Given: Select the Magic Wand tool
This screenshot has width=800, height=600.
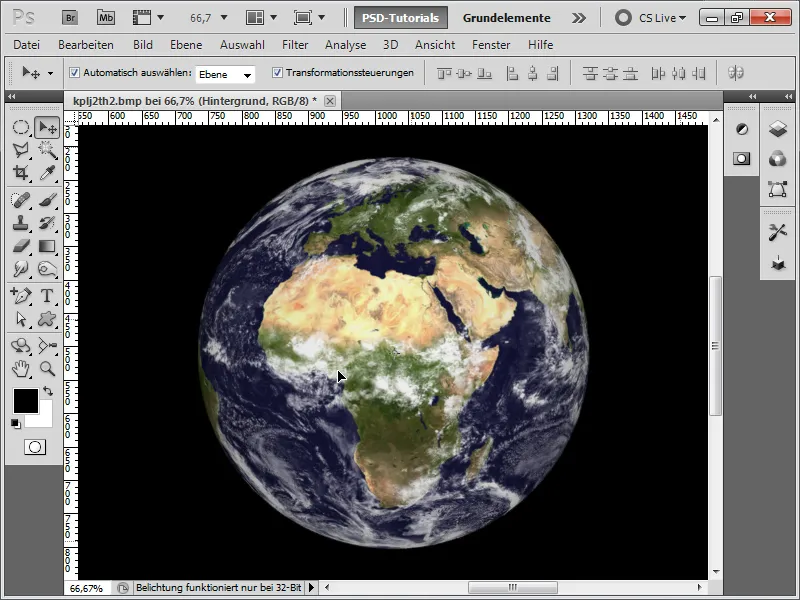Looking at the screenshot, I should pyautogui.click(x=47, y=150).
